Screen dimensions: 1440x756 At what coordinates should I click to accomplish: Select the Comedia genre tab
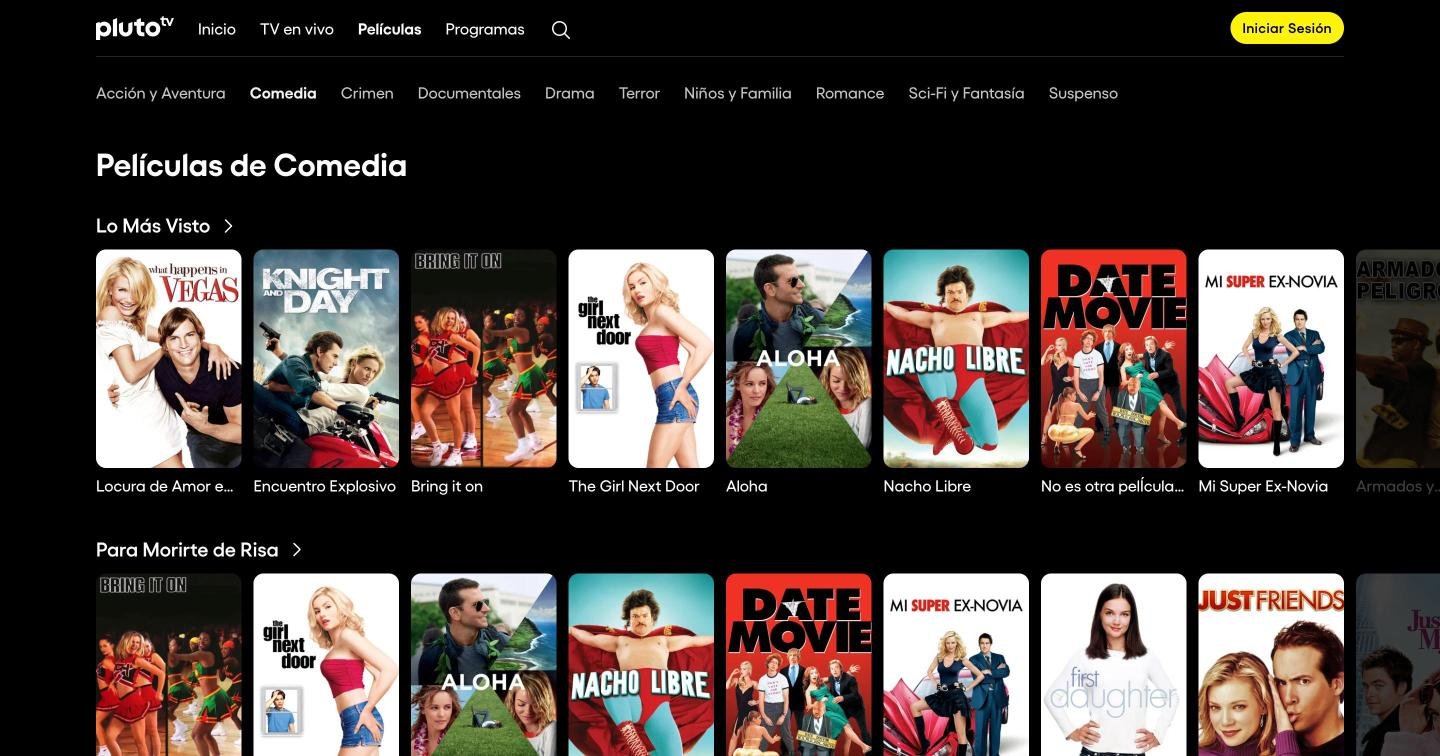click(283, 93)
